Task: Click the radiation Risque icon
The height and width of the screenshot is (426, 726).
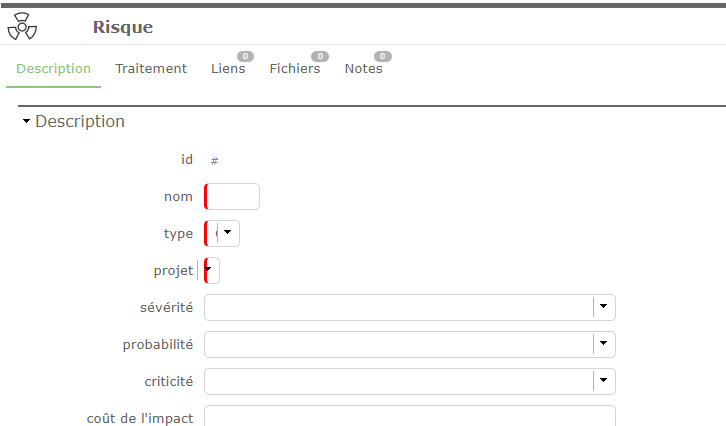Action: (22, 28)
